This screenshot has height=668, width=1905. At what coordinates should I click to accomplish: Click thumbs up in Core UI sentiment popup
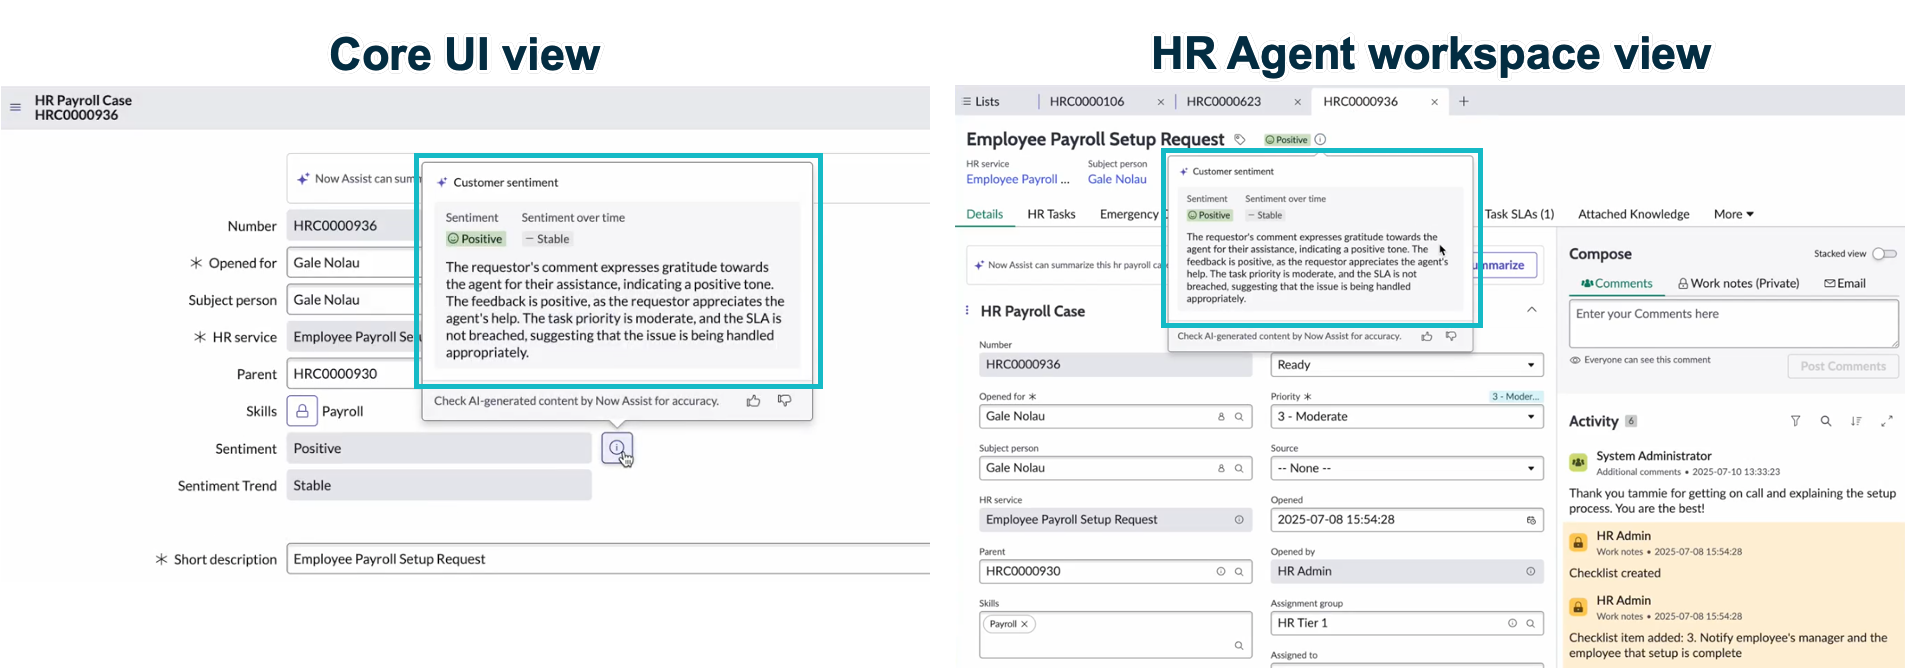point(753,401)
